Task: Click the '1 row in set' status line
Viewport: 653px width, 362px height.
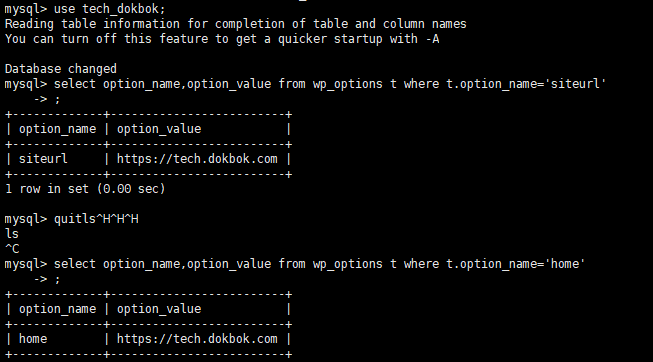Action: (85, 189)
